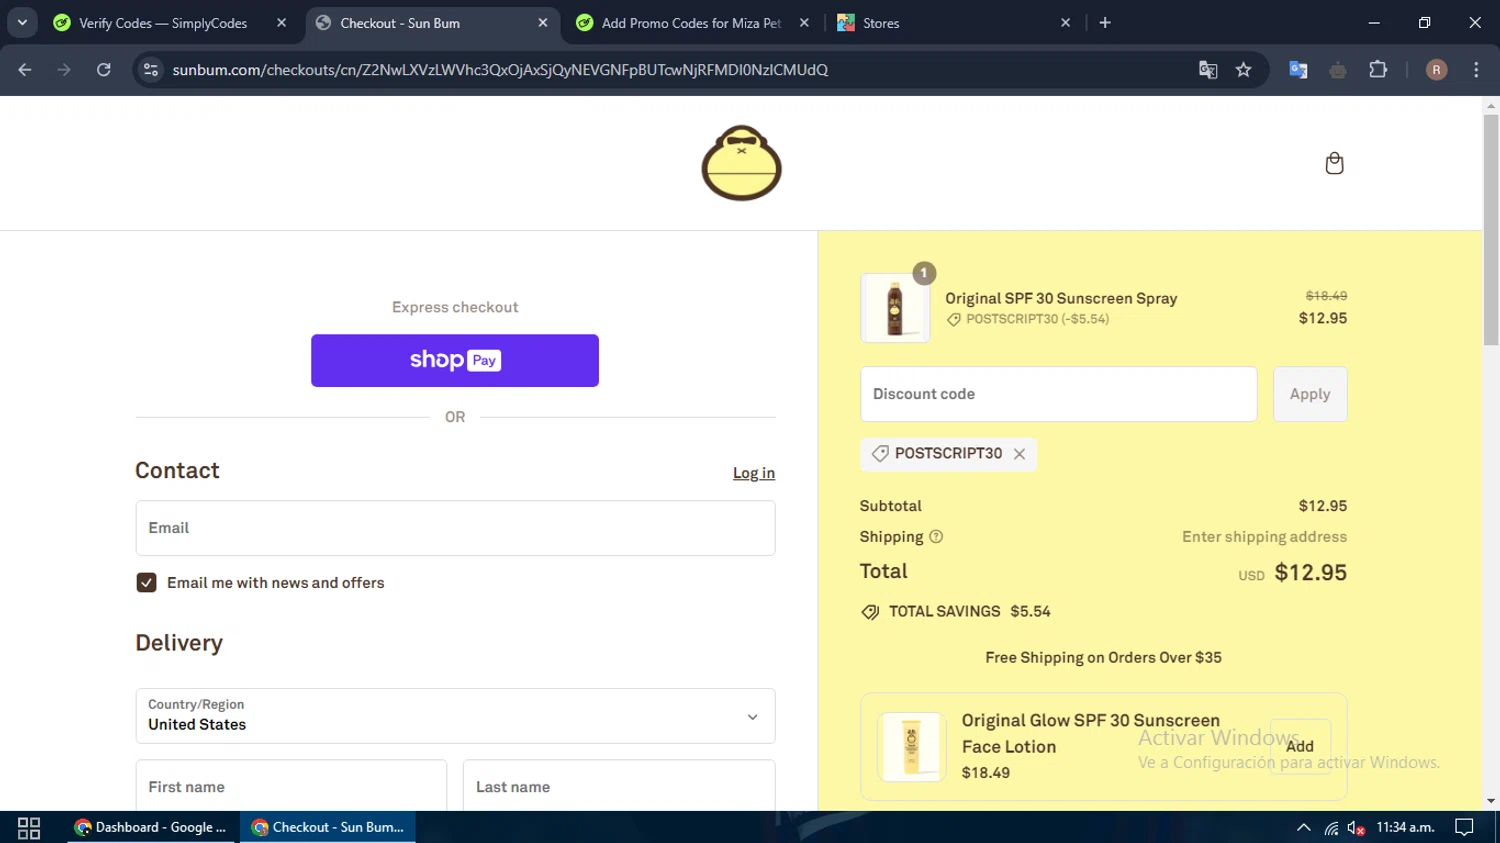Screen dimensions: 1500x843
Task: Switch to the Stores tab
Action: point(881,22)
